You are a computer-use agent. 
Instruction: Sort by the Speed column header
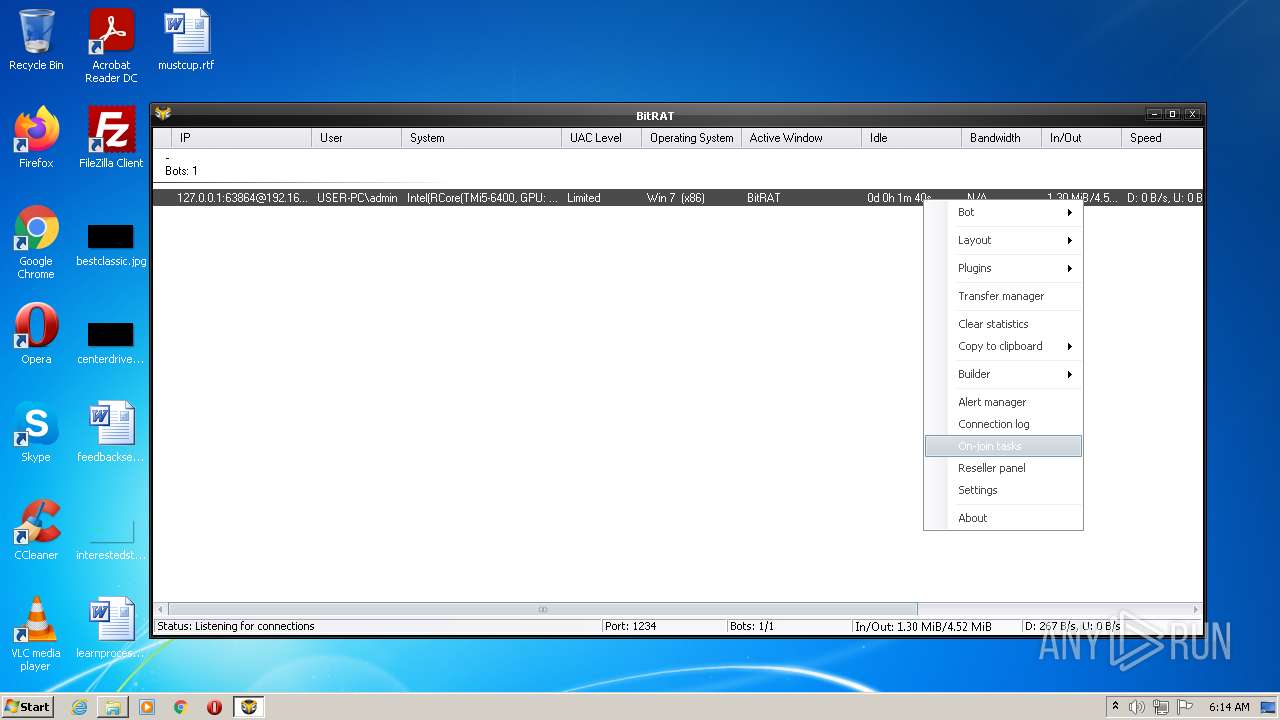(x=1162, y=138)
